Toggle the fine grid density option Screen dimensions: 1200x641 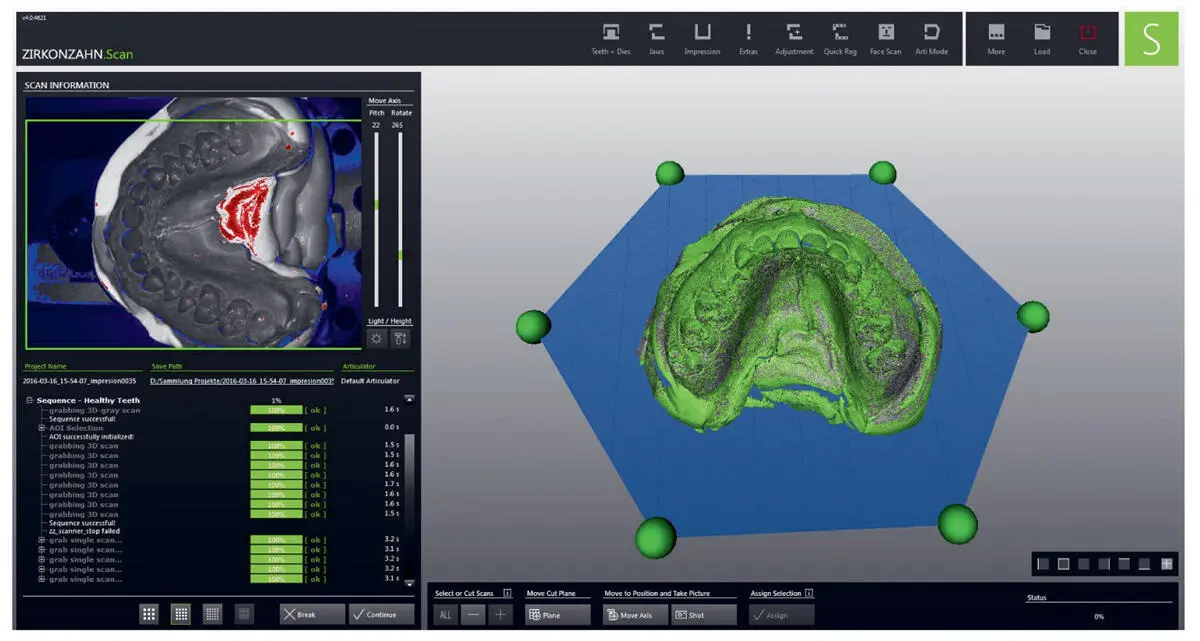[x=212, y=614]
